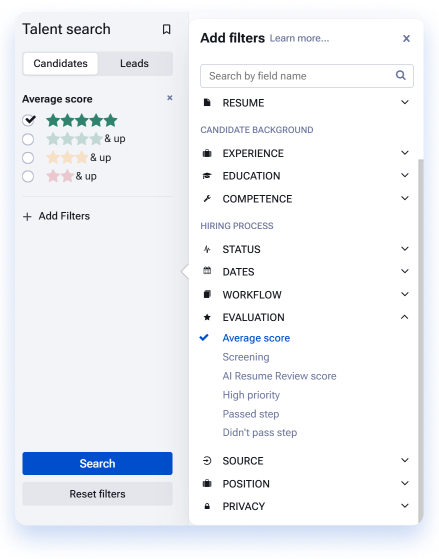Screen dimensions: 439x559
Task: Expand the Education section chevron
Action: tap(405, 175)
